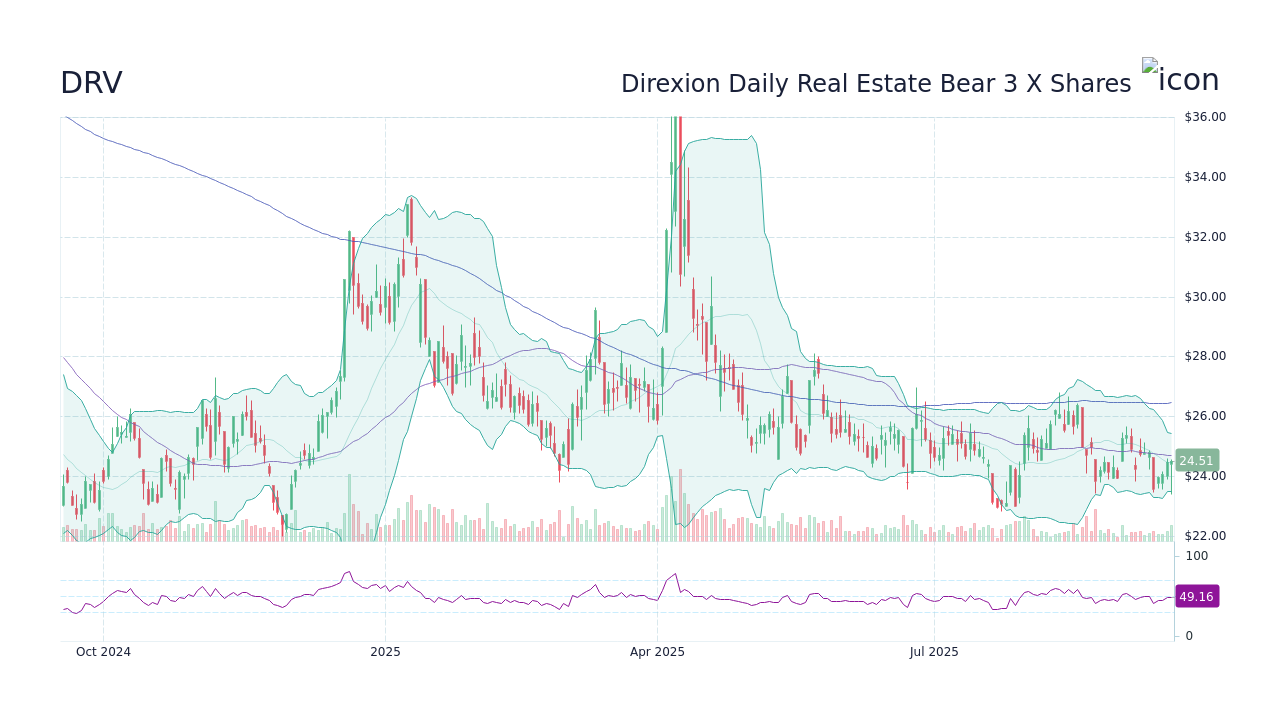1280x720 pixels.
Task: Click the Apr 2025 date axis label
Action: click(657, 652)
